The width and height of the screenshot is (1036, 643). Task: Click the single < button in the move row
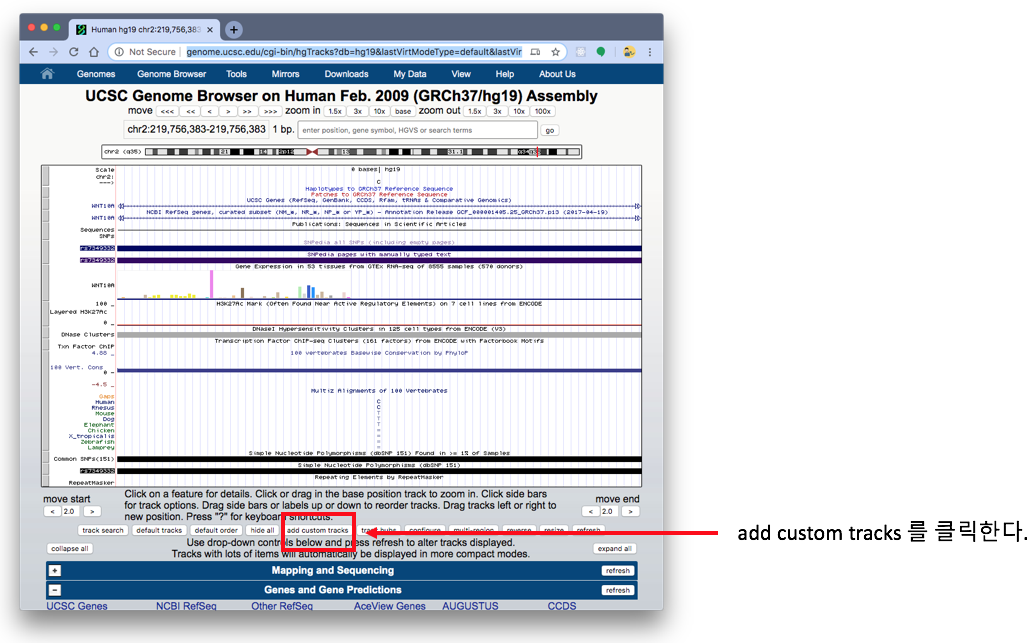tap(210, 112)
